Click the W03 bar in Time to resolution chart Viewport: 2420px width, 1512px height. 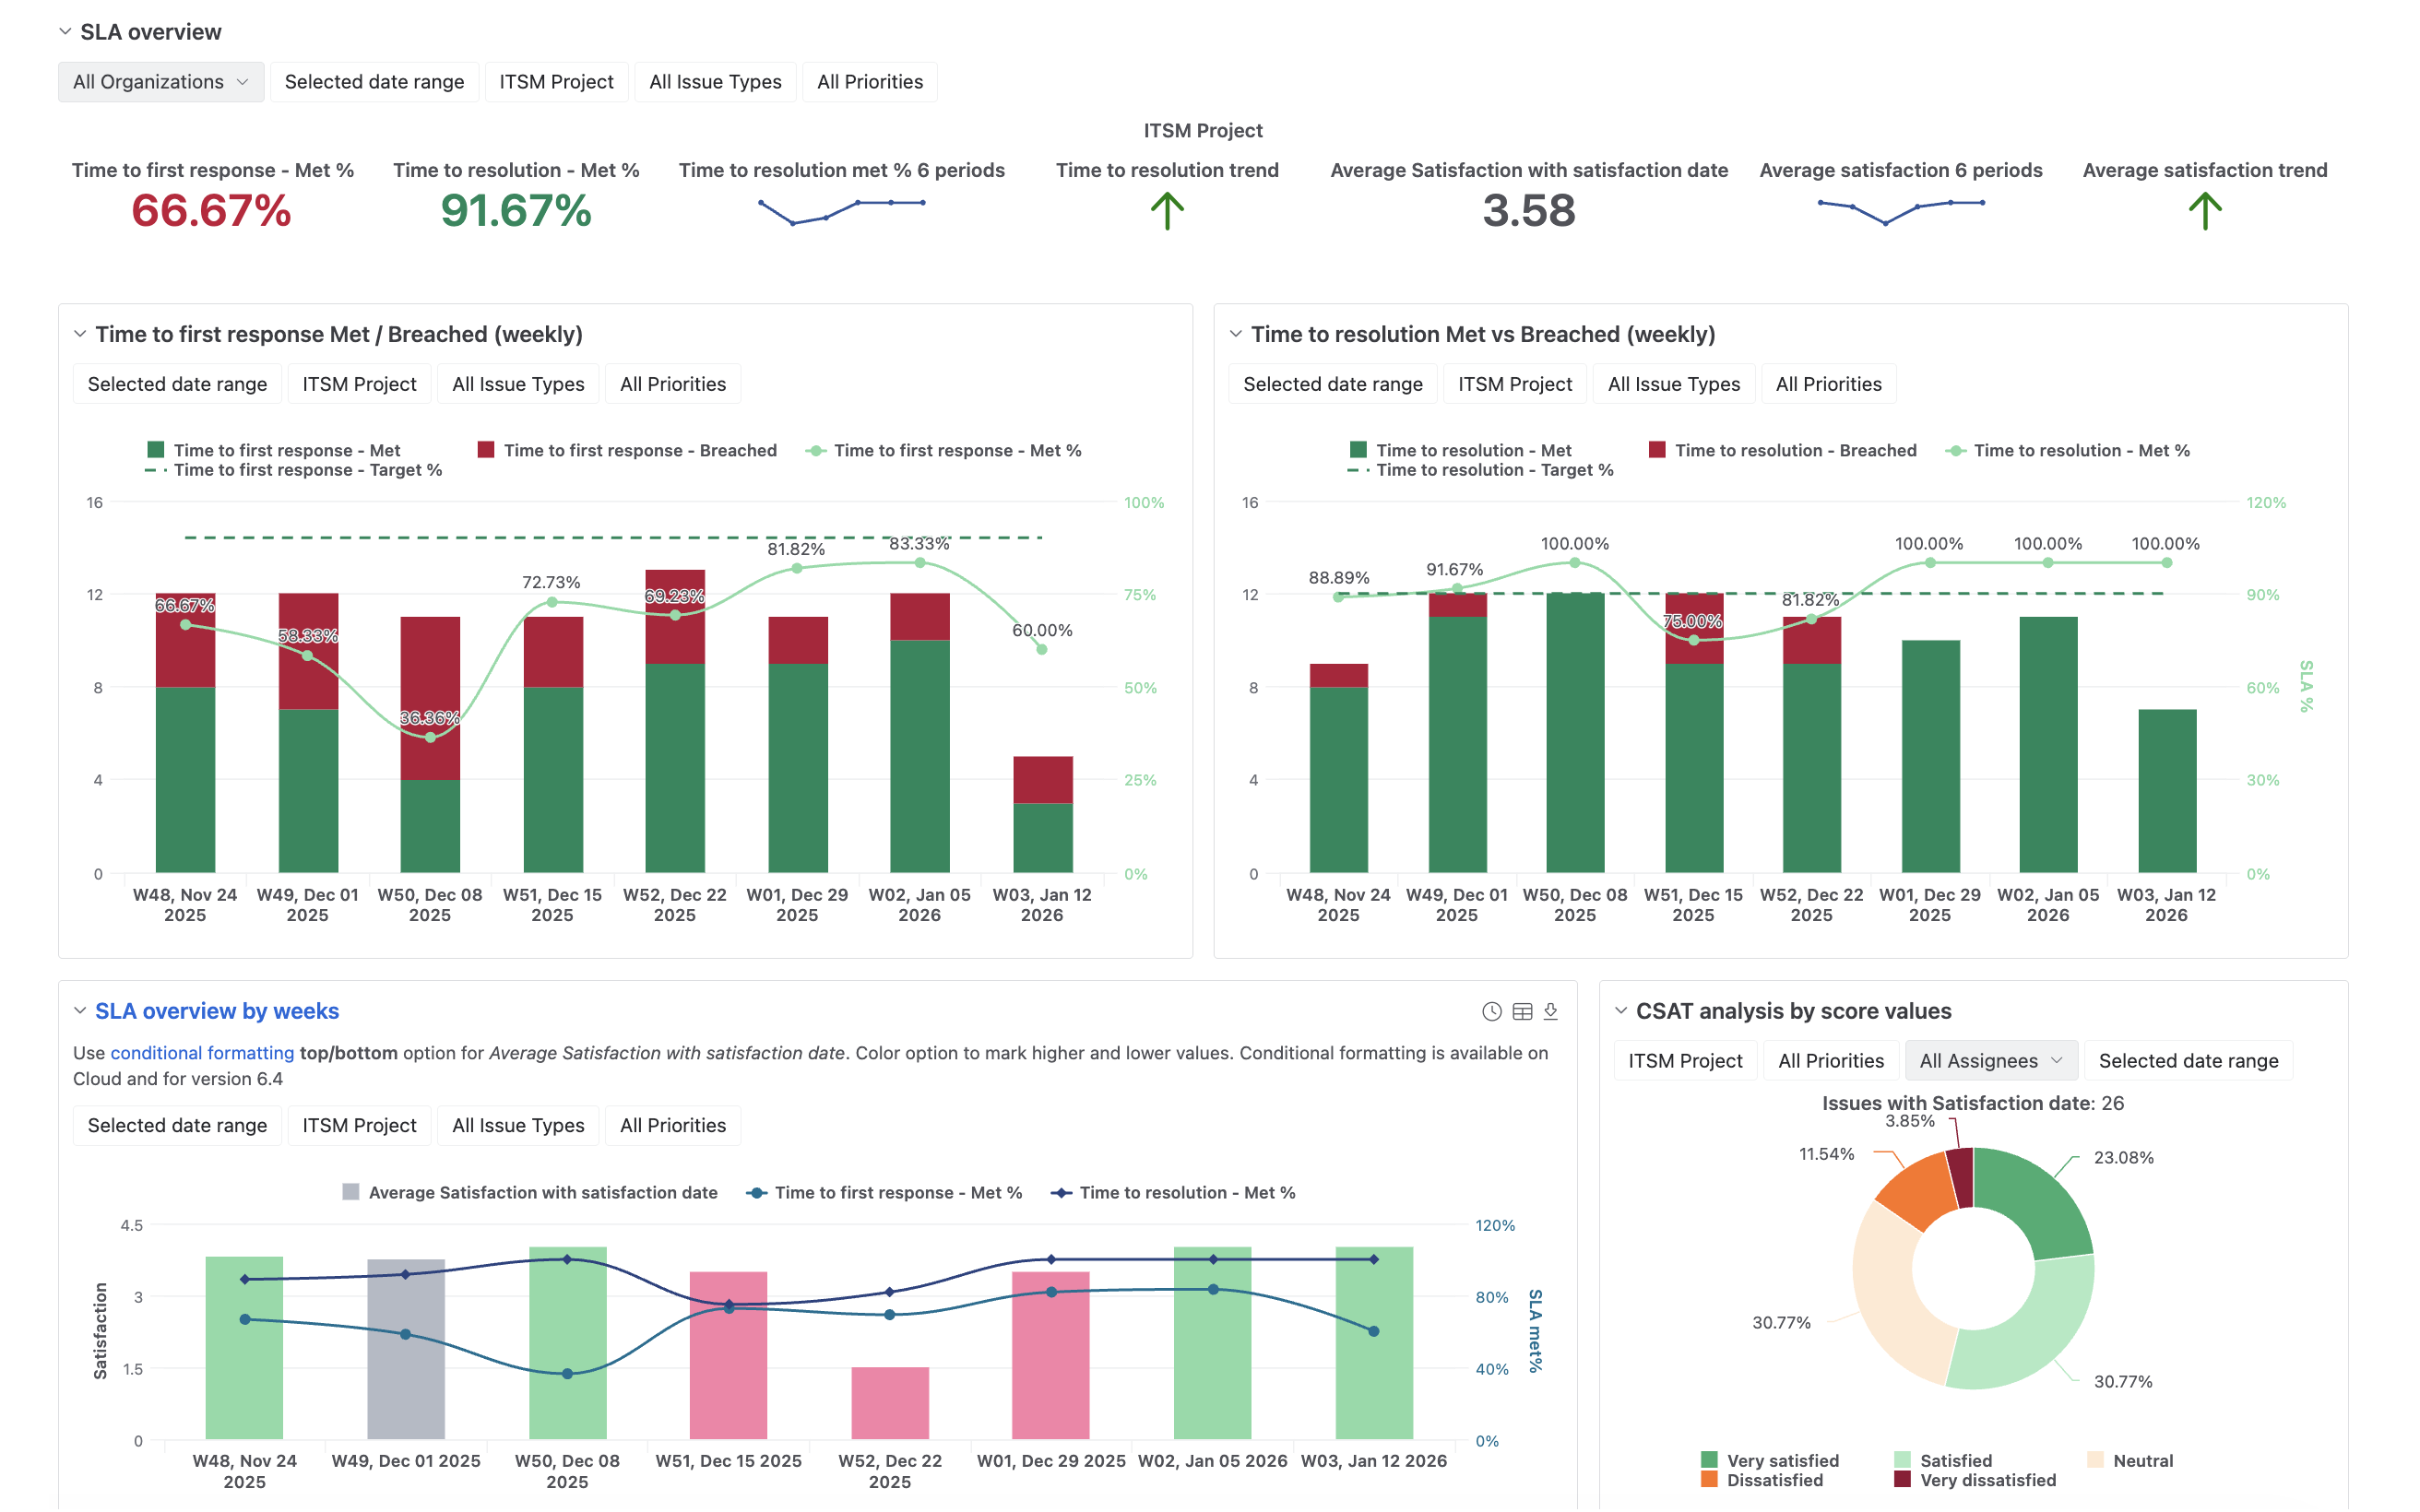coord(2167,792)
